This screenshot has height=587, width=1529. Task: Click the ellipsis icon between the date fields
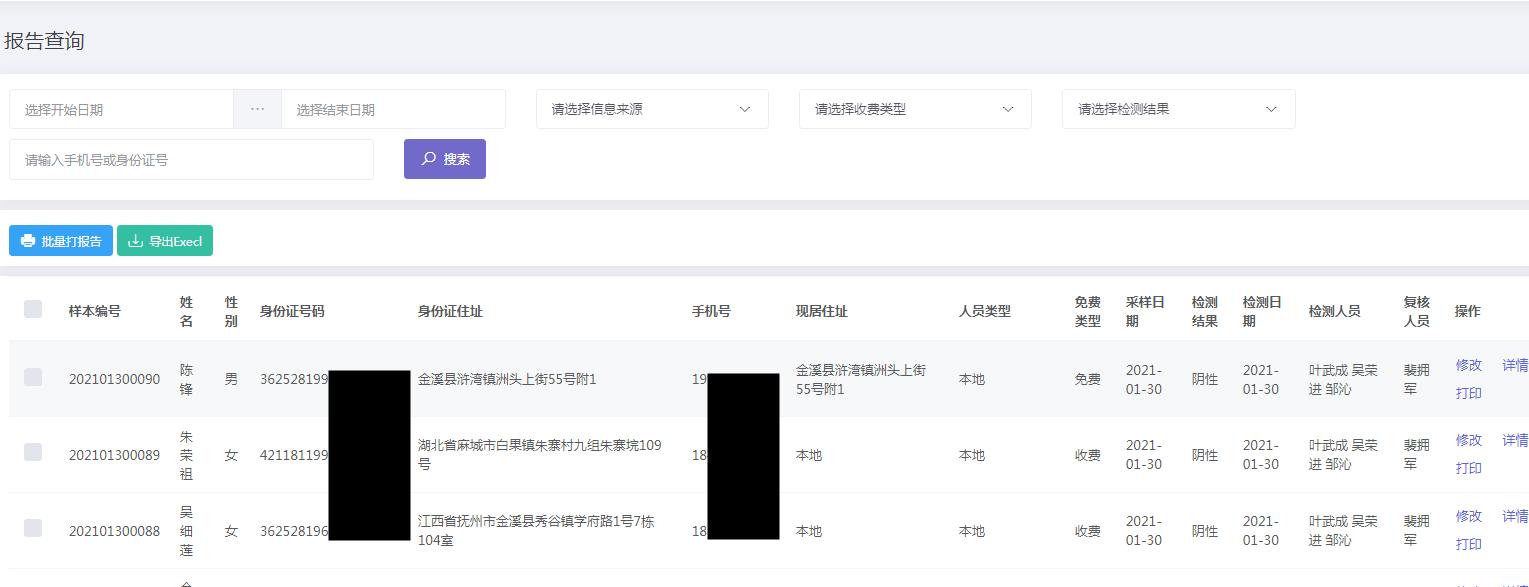point(257,108)
